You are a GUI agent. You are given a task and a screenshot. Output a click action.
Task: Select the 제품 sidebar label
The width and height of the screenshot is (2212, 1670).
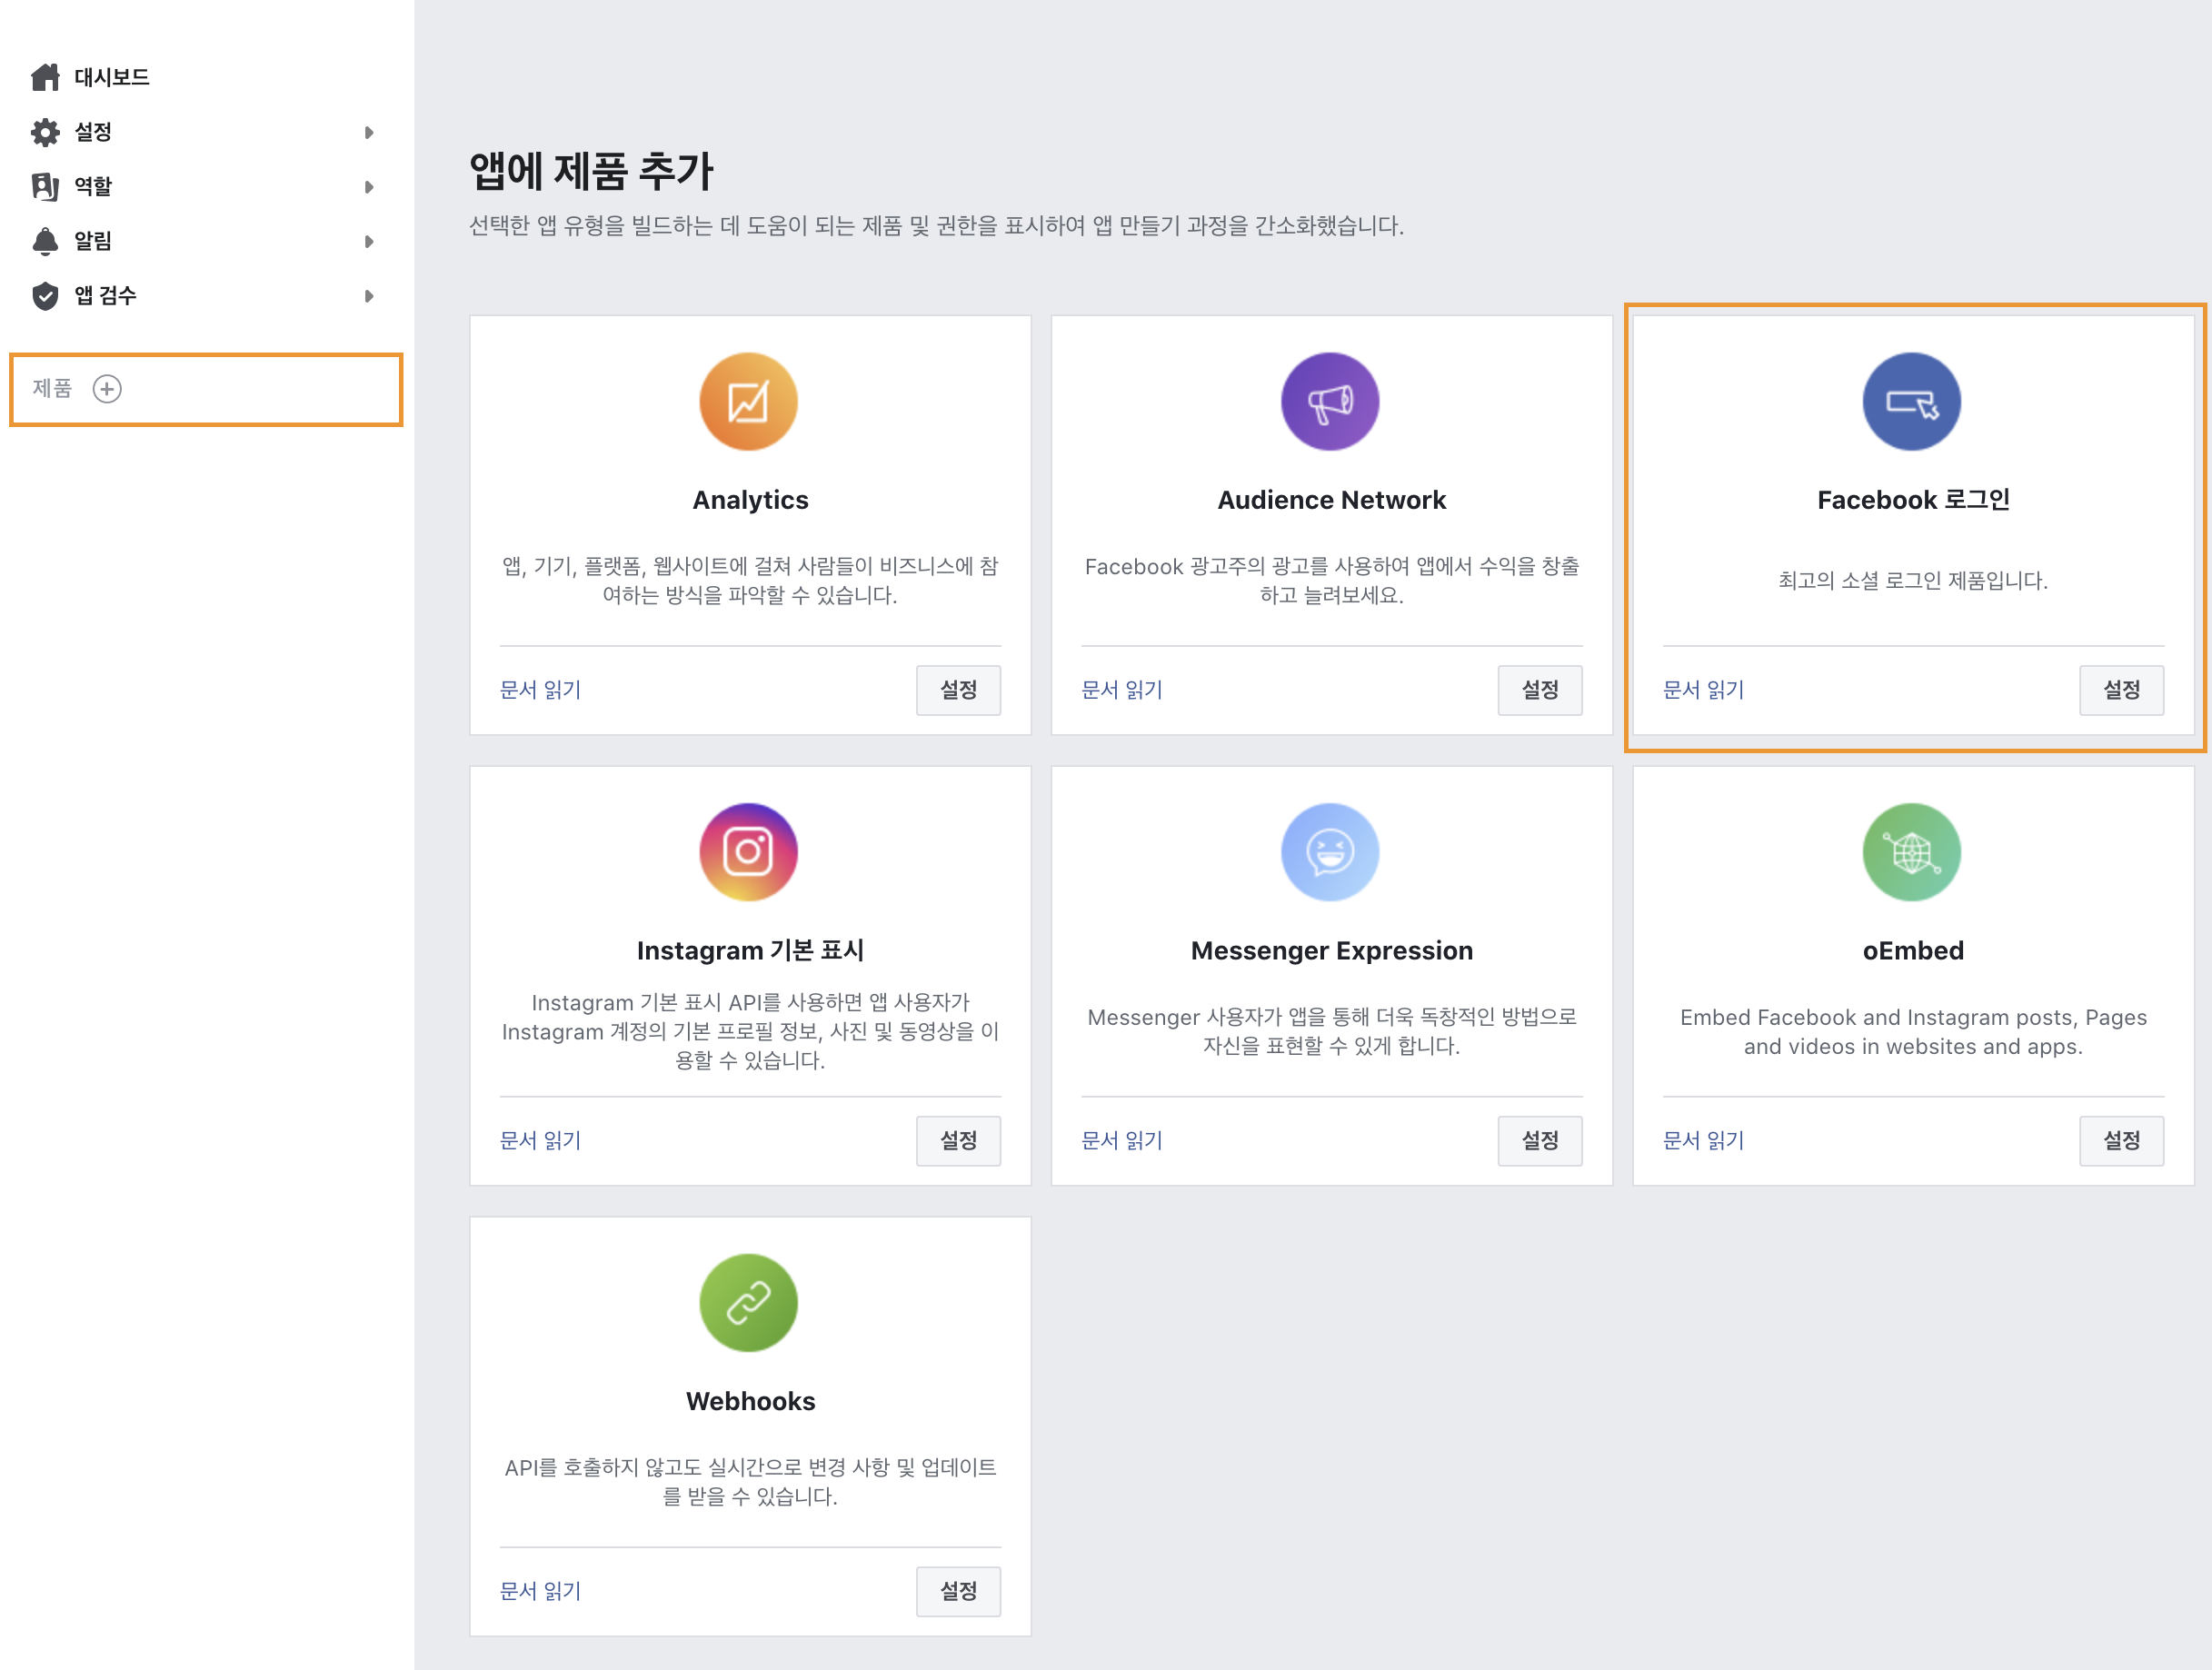52,388
